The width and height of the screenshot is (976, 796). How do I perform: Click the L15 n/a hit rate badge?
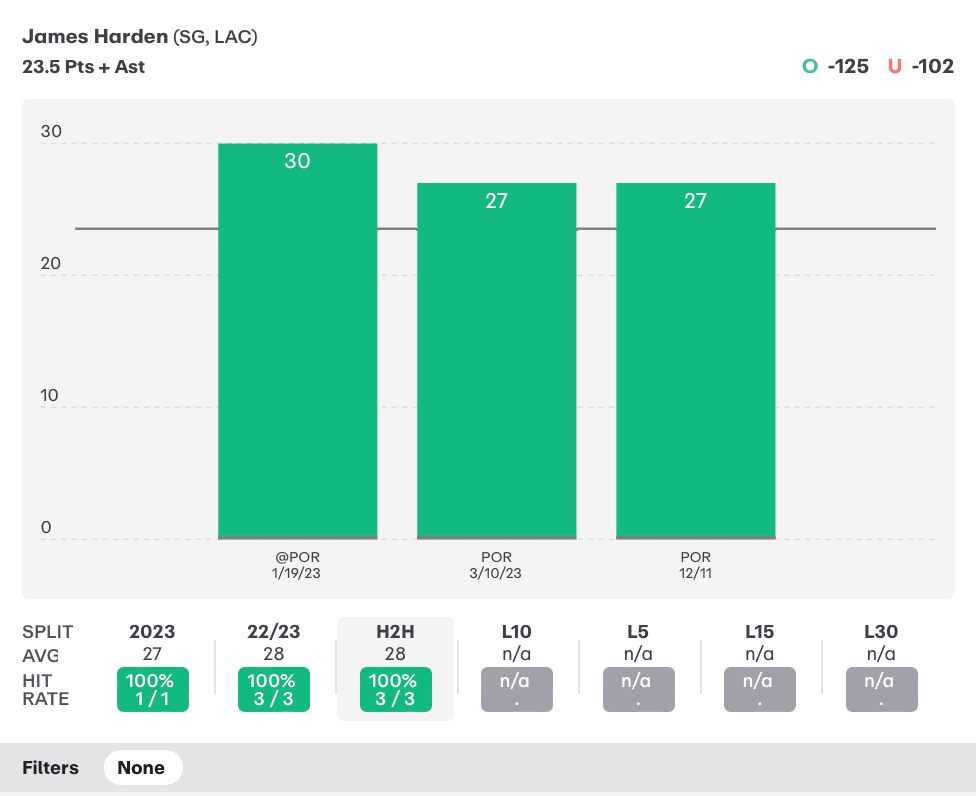coord(759,690)
